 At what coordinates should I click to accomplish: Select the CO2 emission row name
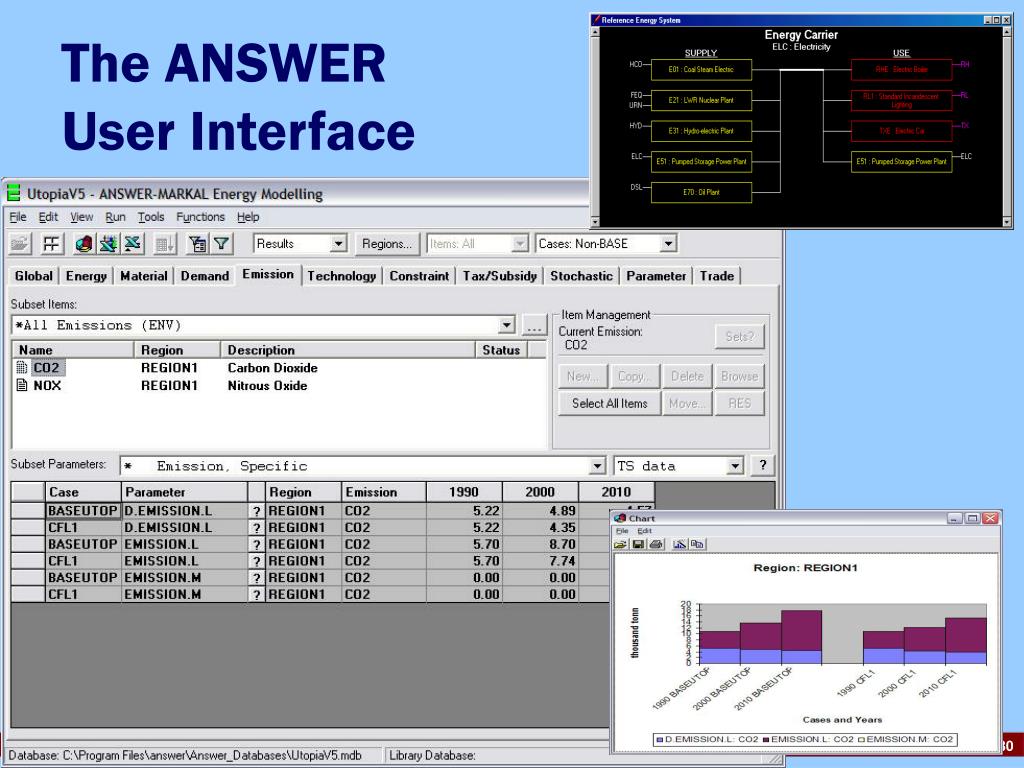tap(46, 368)
